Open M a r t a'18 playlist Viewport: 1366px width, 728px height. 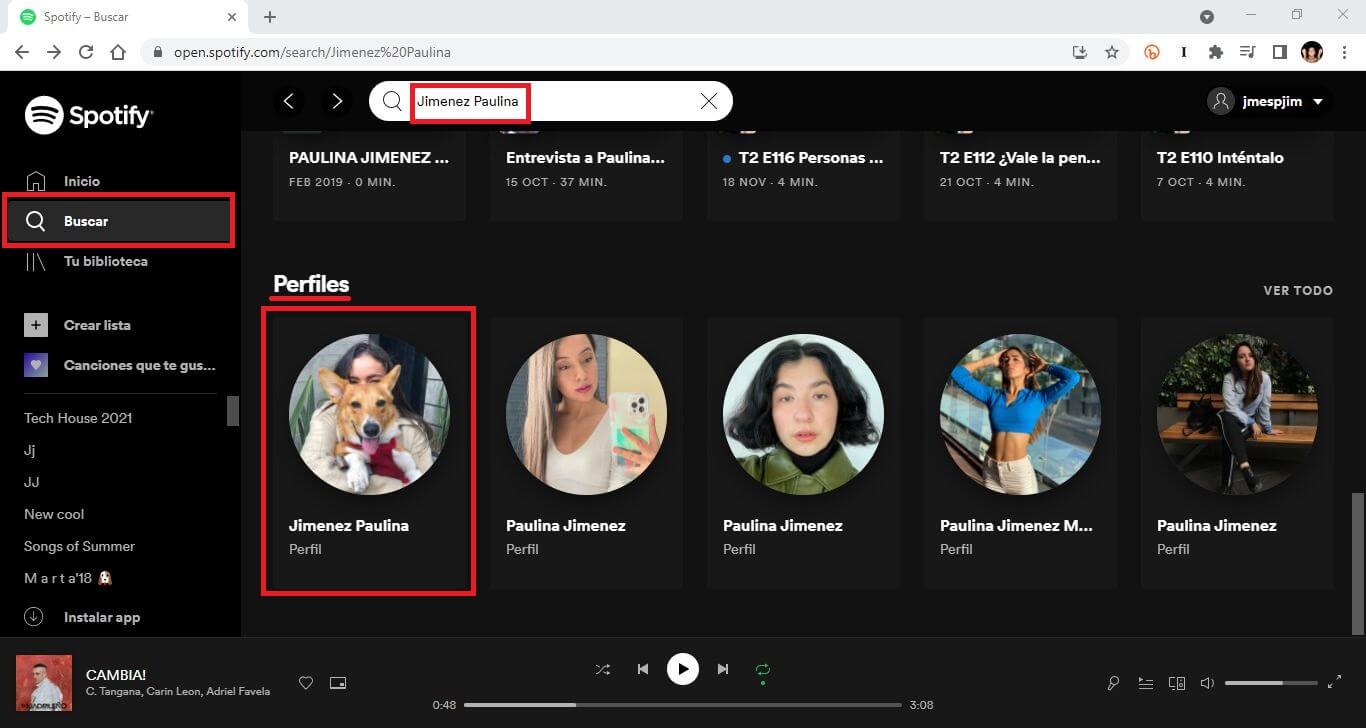tap(69, 578)
